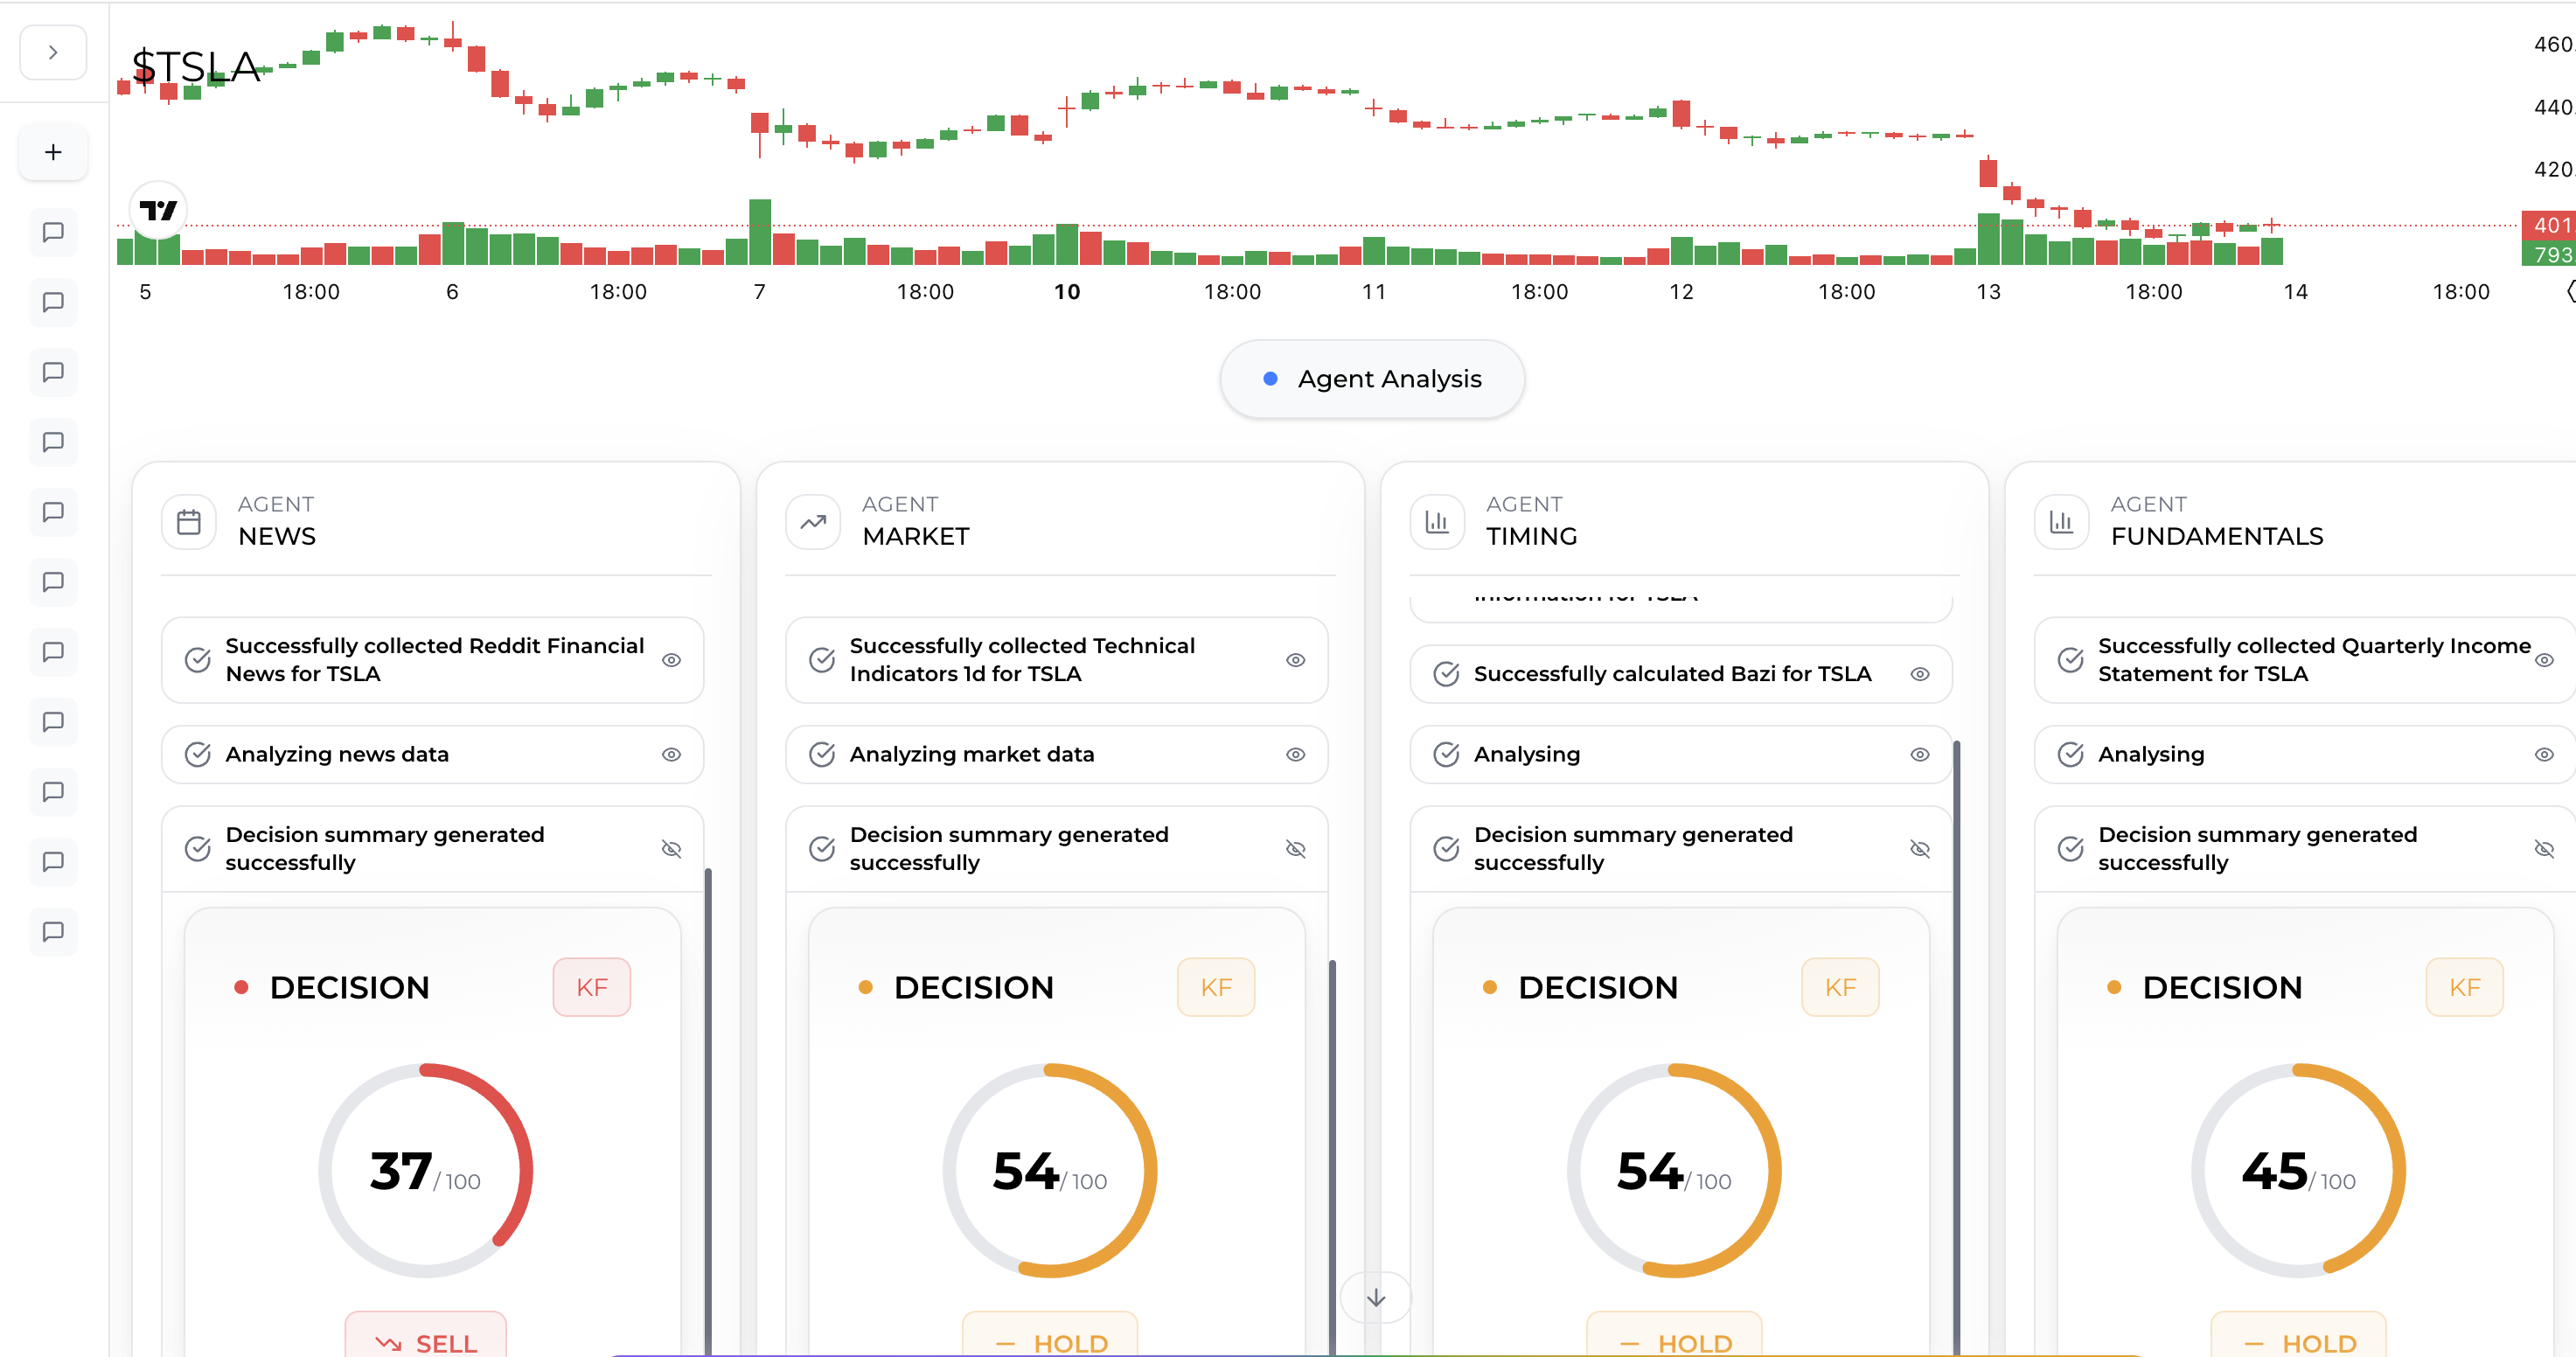Toggle visibility of 'Successfully calculated Bazi for TSLA'
This screenshot has width=2576, height=1357.
pos(1921,674)
